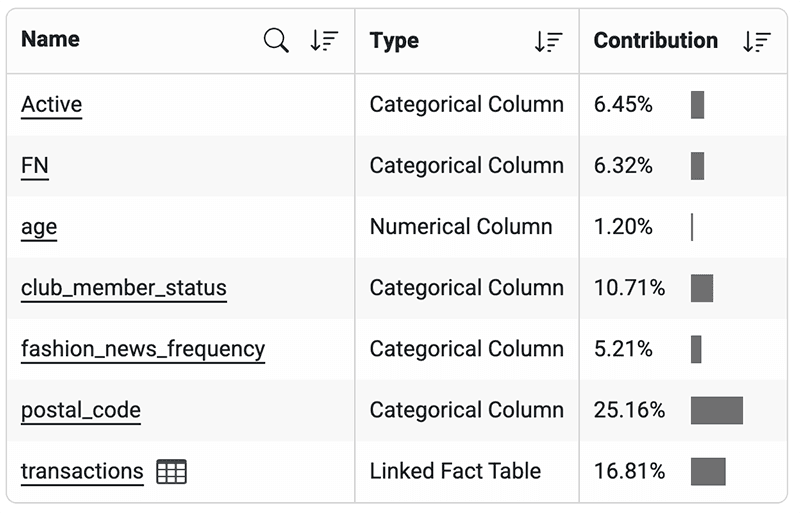Open the age column link
This screenshot has height=514, width=800.
tap(38, 227)
